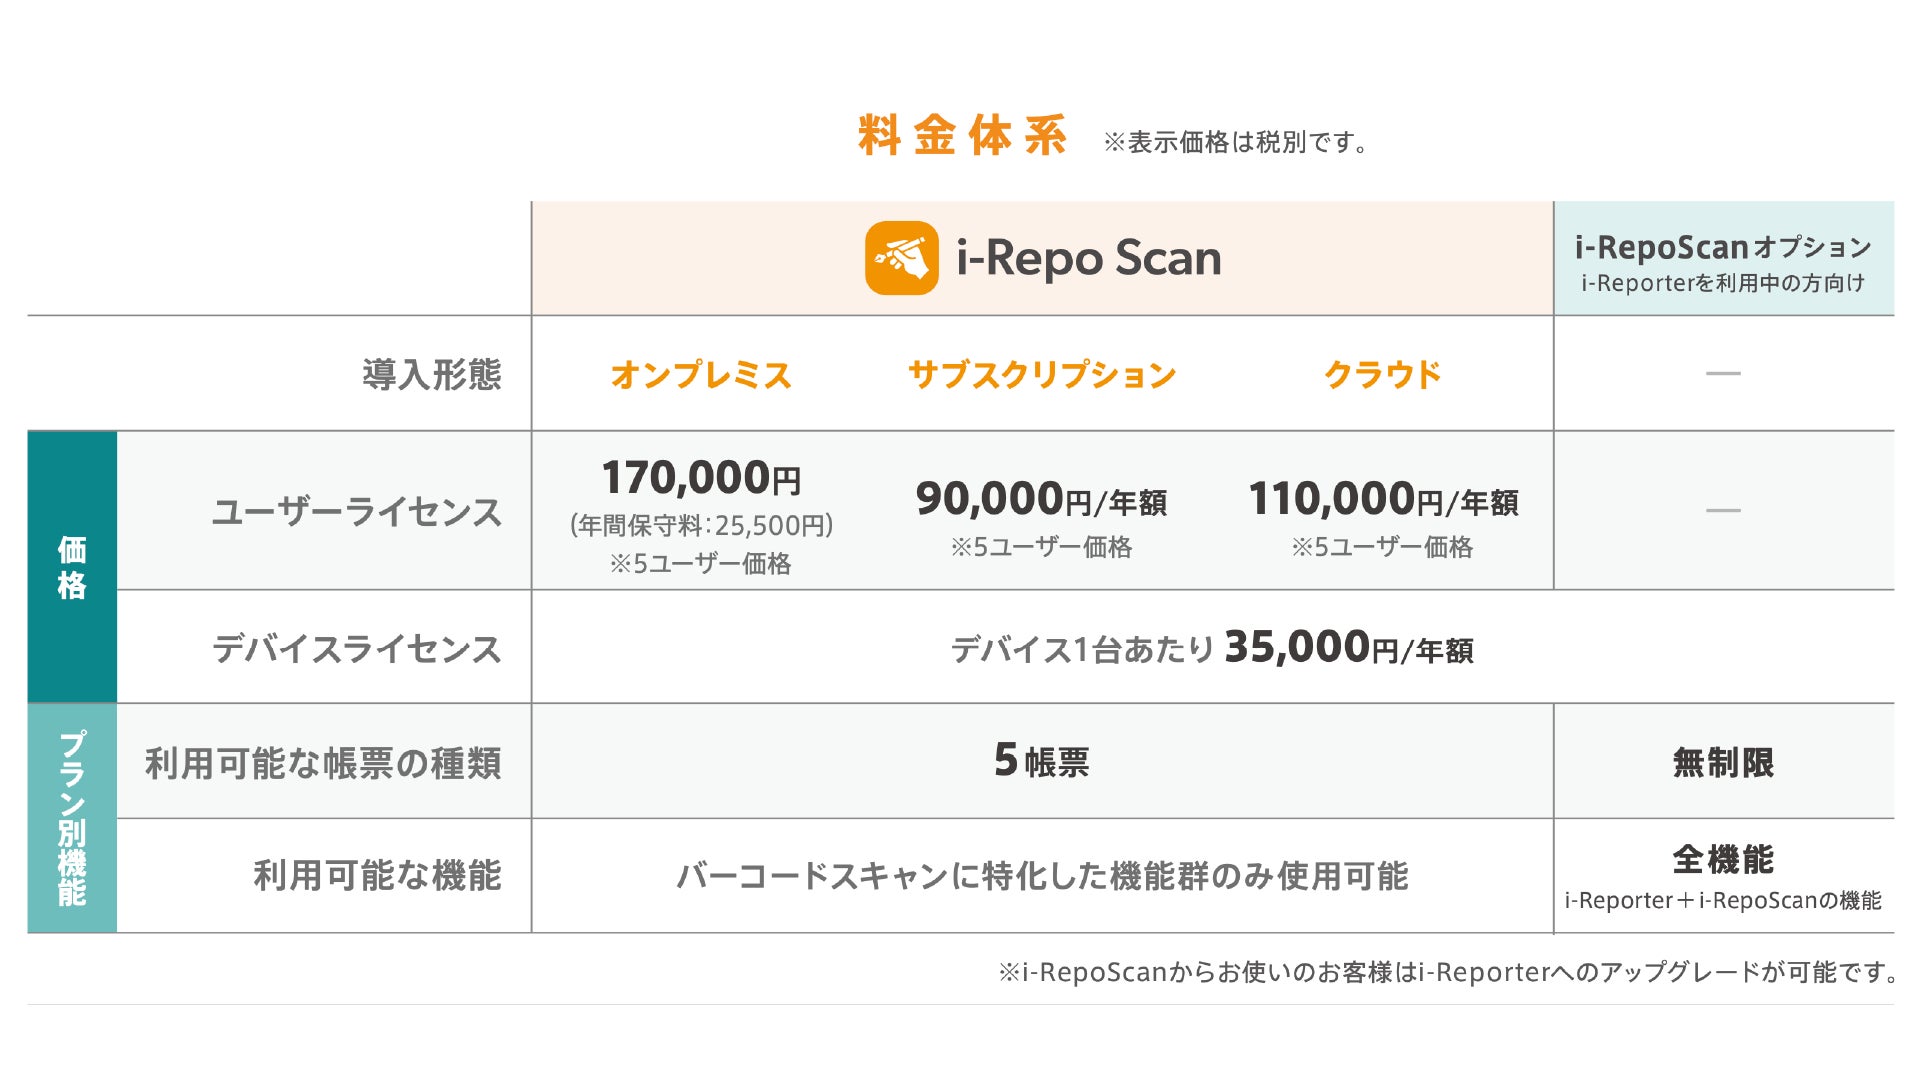
Task: Click the プラン別機能 category label
Action: click(x=72, y=818)
